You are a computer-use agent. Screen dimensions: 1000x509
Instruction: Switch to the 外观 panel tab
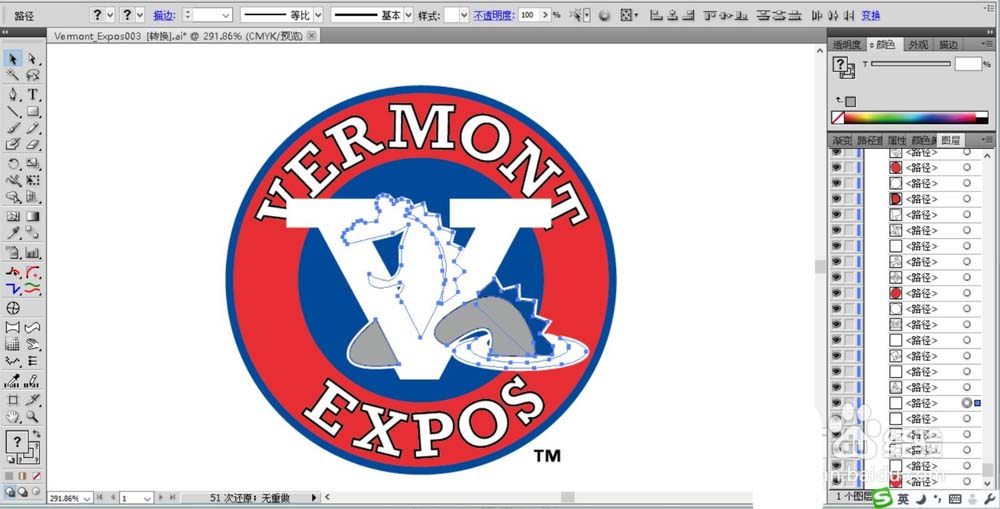pos(918,45)
